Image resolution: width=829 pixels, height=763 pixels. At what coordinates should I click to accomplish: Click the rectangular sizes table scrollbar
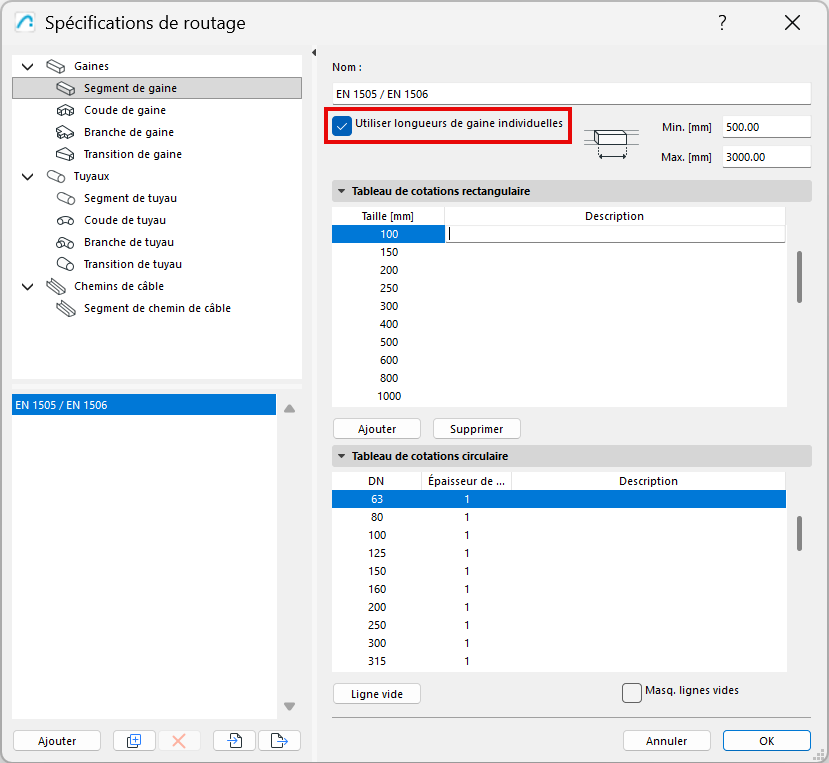click(799, 276)
